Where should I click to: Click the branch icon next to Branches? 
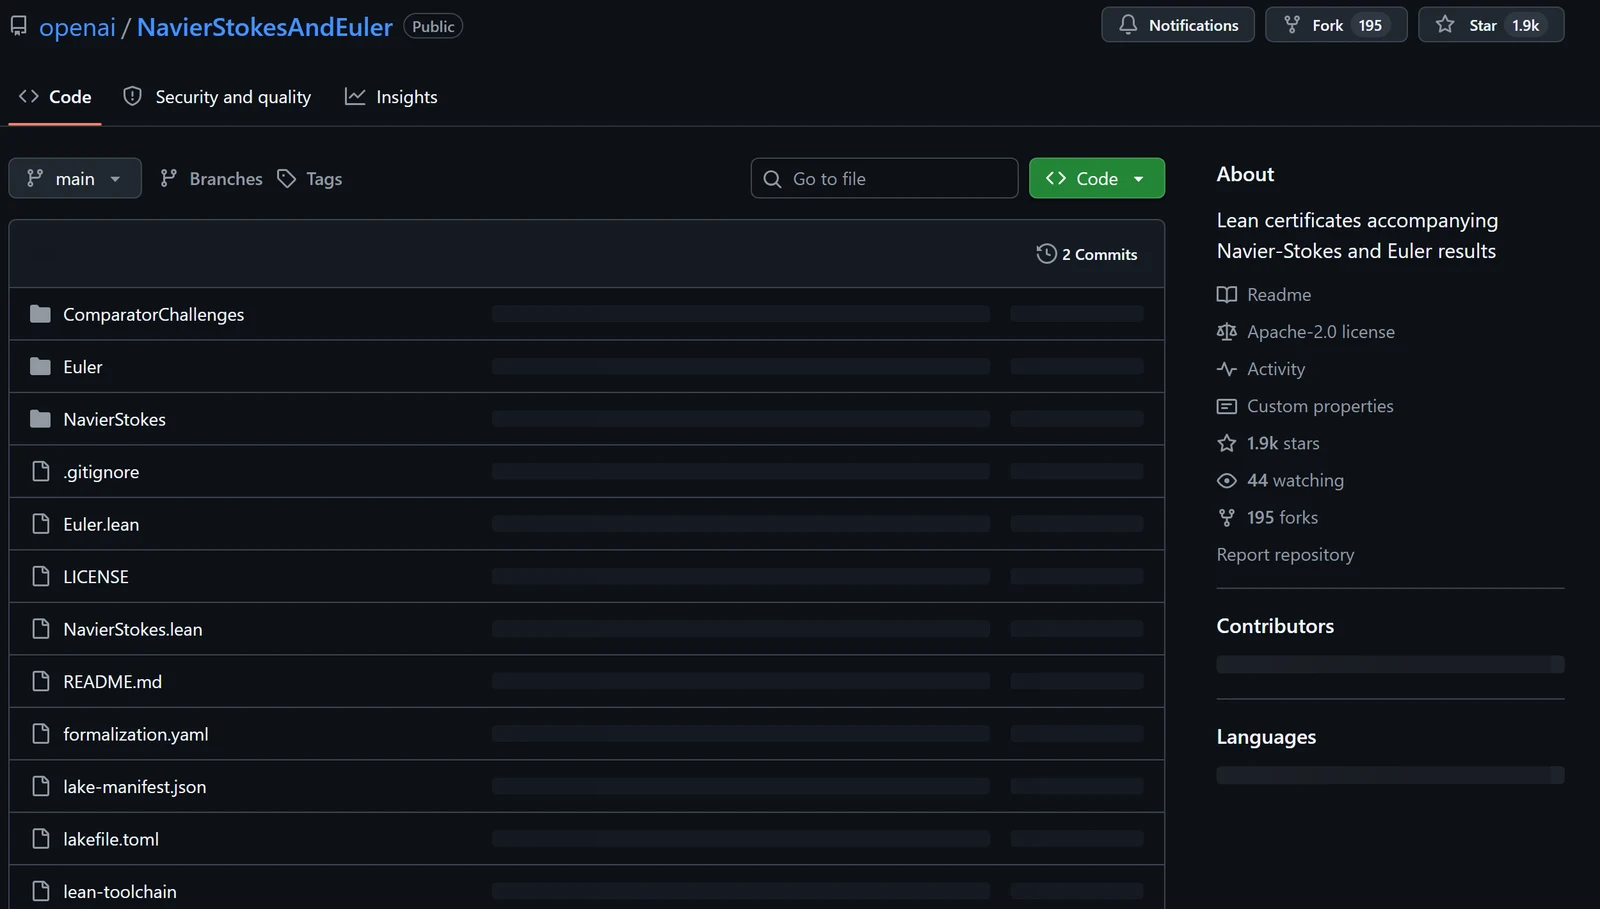pos(169,178)
